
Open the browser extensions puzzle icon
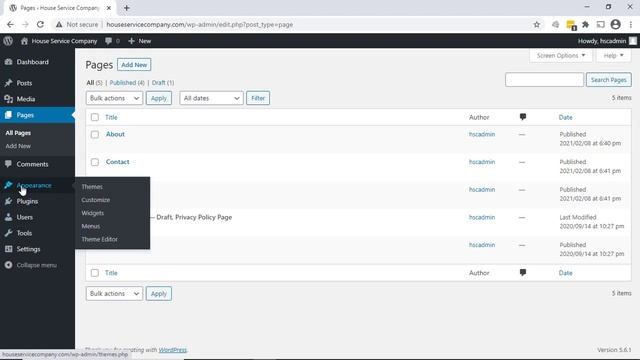[x=585, y=24]
